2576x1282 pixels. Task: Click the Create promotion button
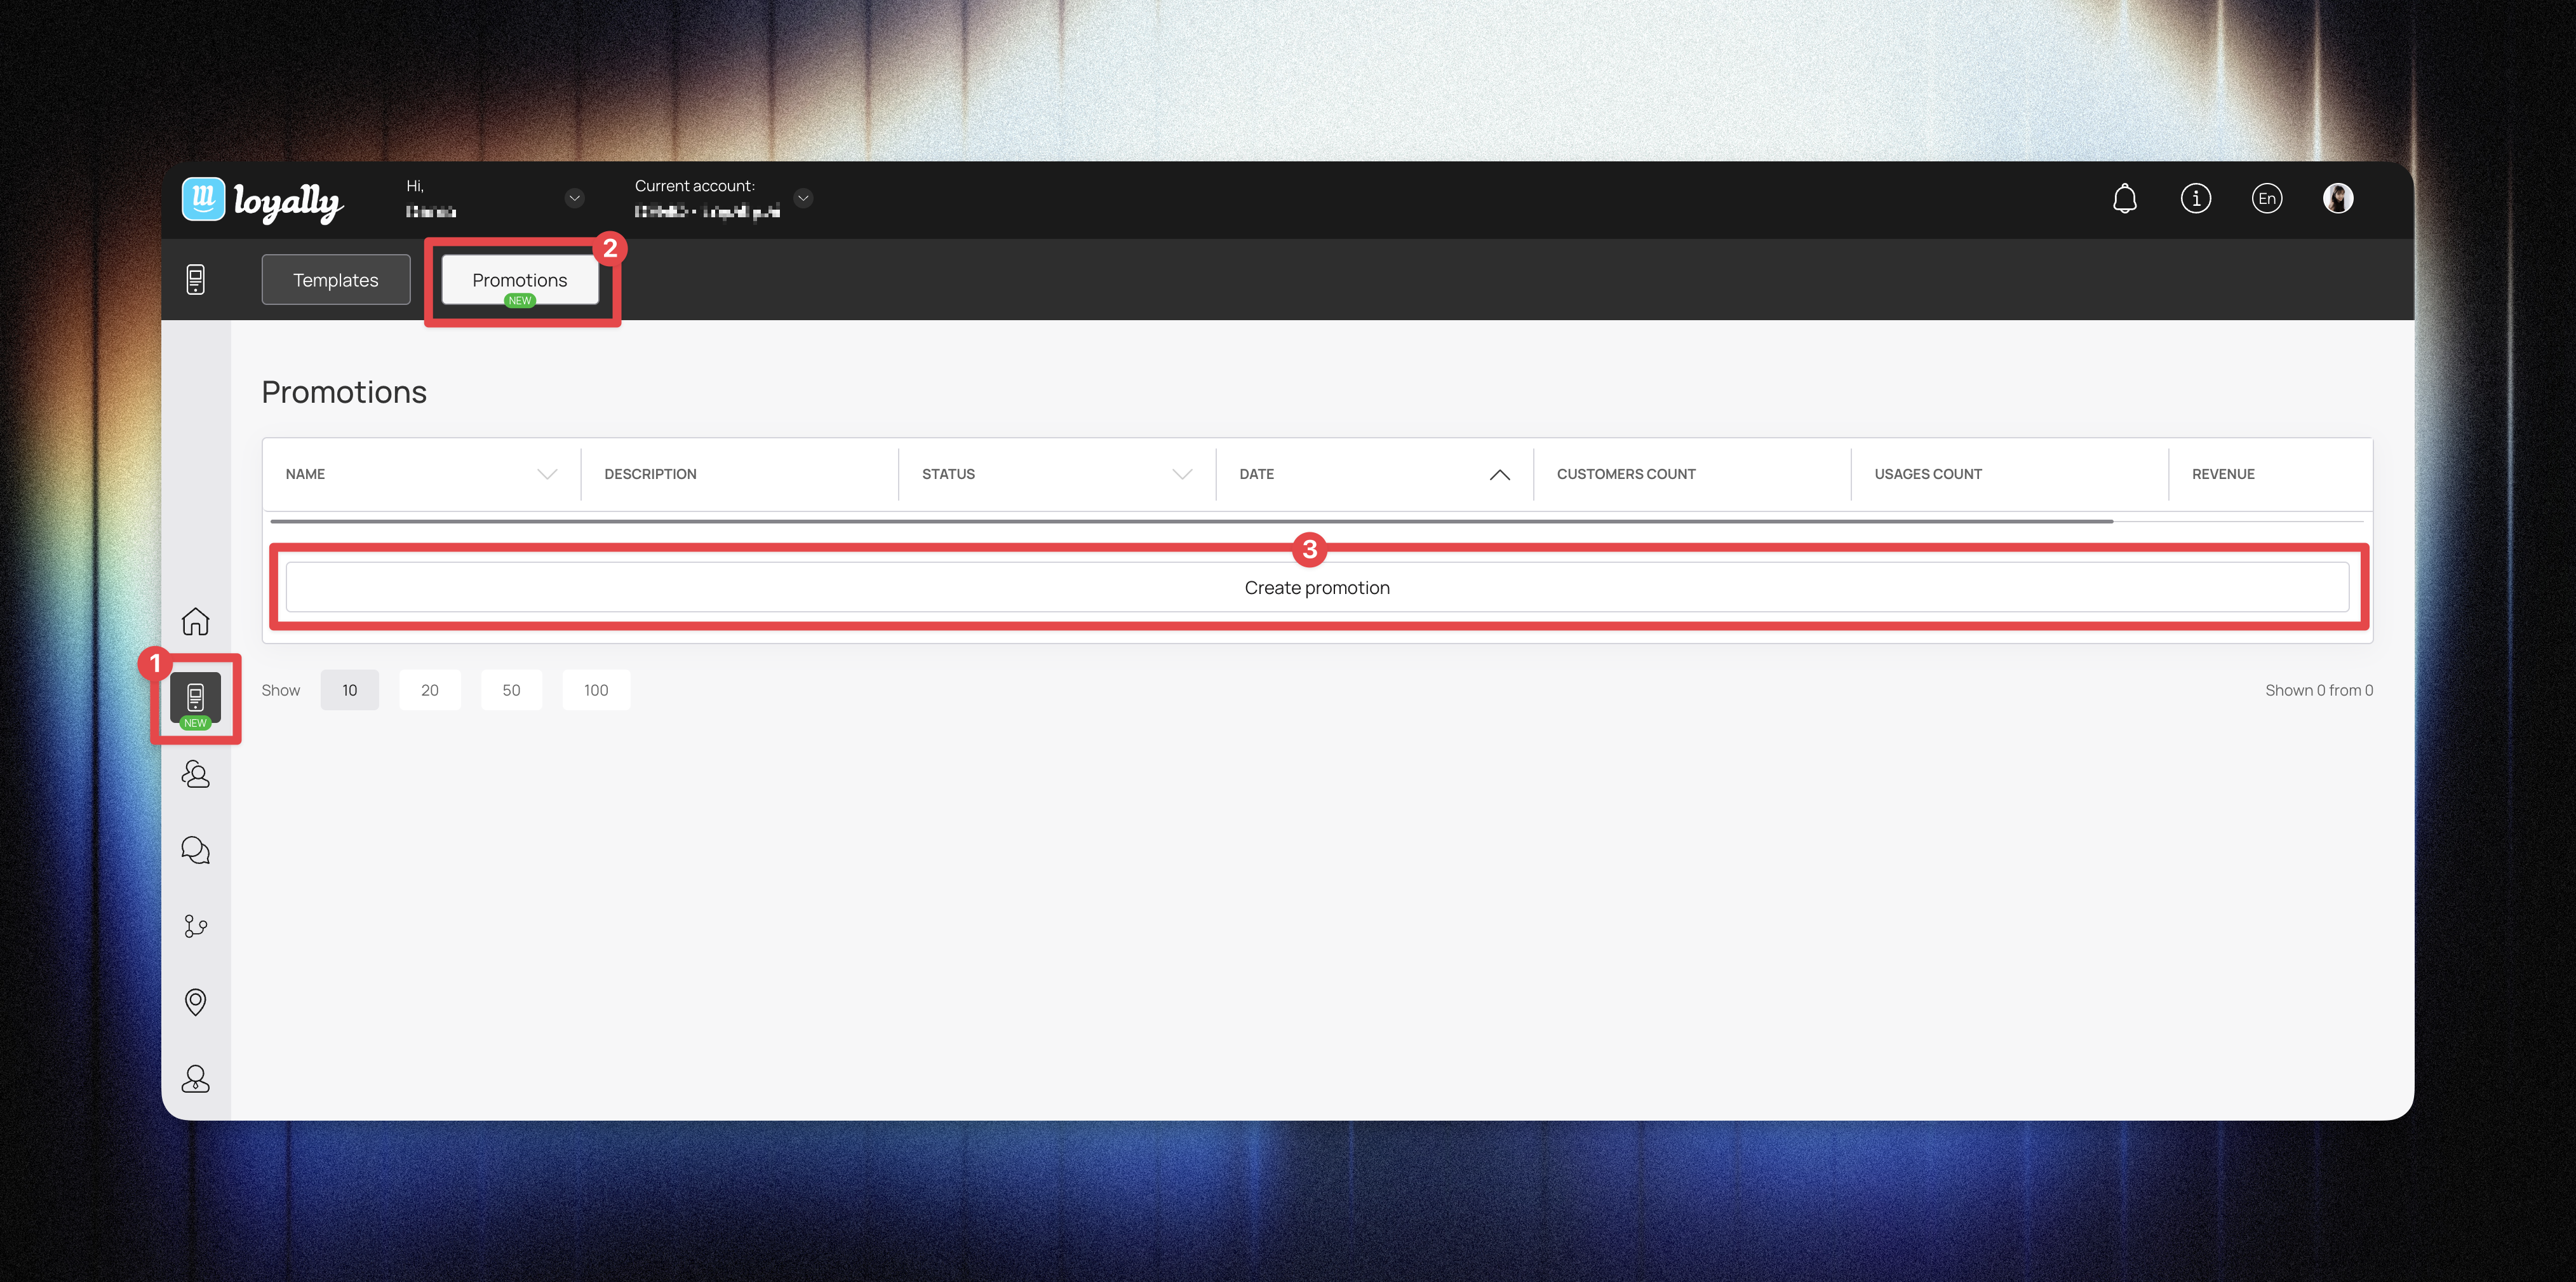[x=1316, y=588]
